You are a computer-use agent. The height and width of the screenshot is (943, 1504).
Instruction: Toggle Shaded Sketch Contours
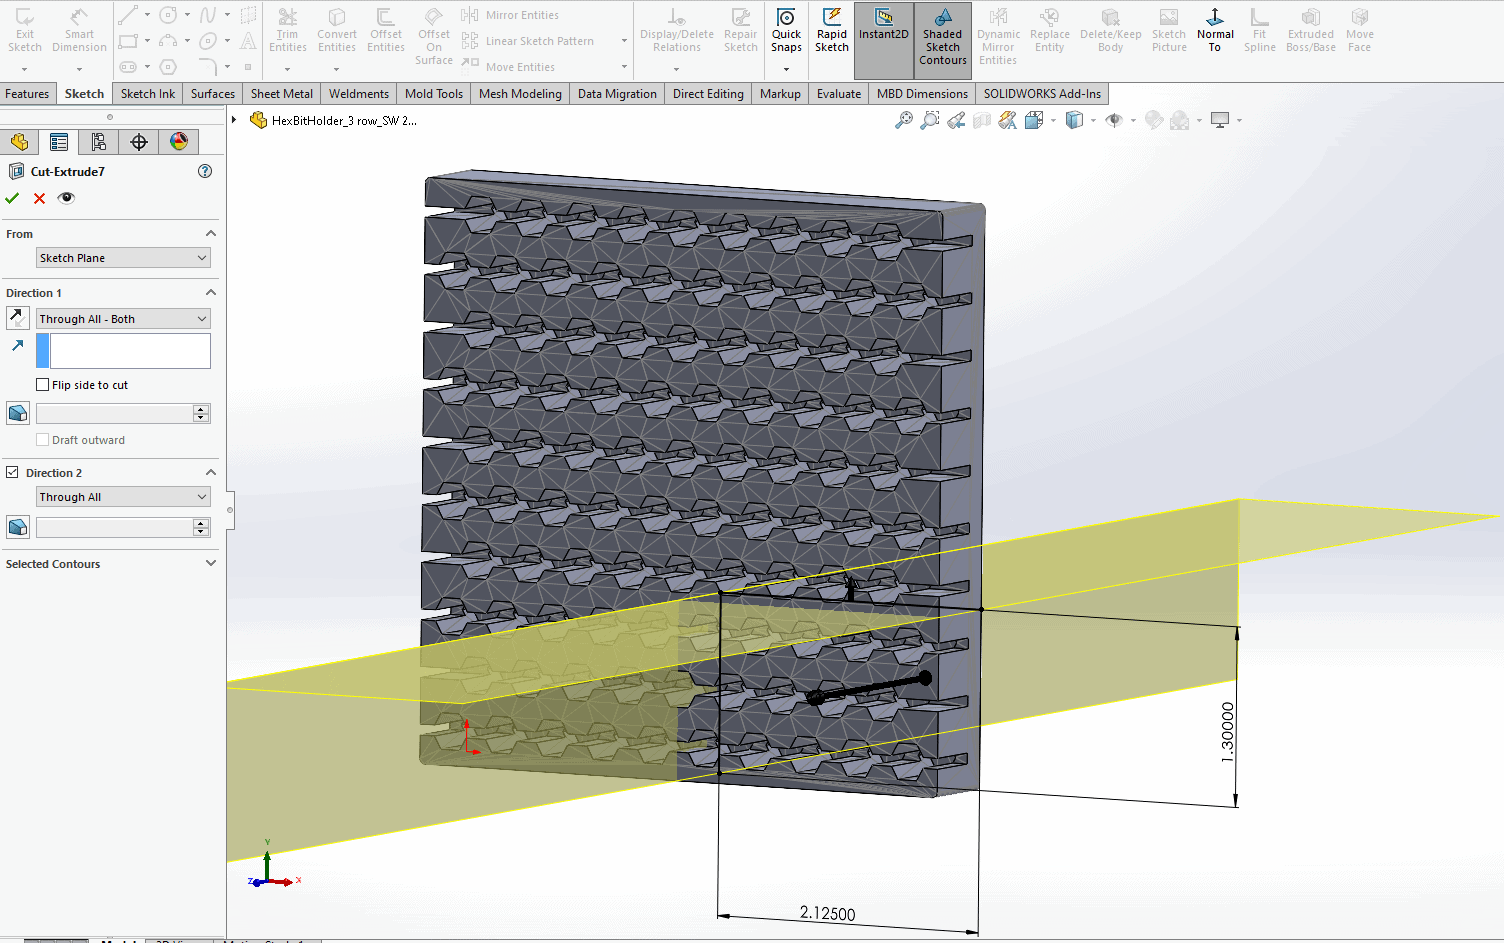tap(943, 38)
